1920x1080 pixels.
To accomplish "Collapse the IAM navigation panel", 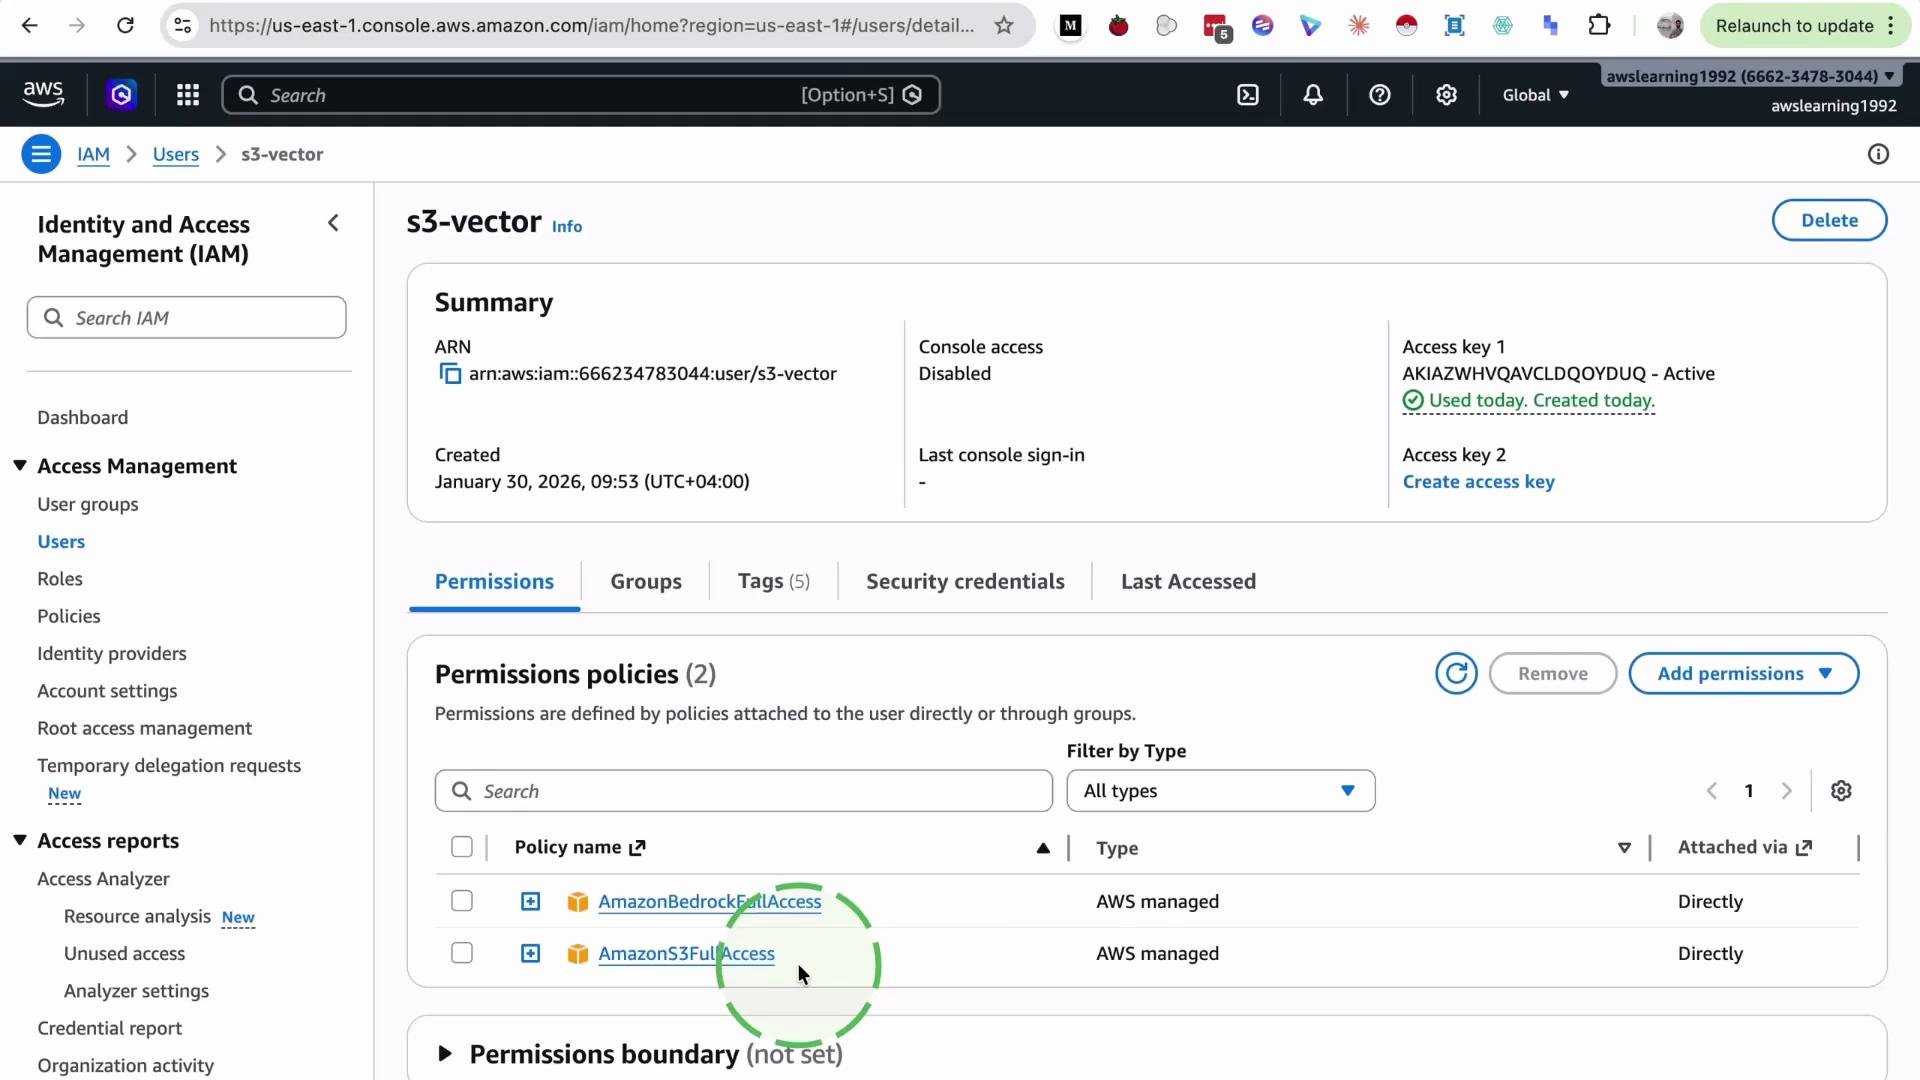I will click(x=334, y=223).
